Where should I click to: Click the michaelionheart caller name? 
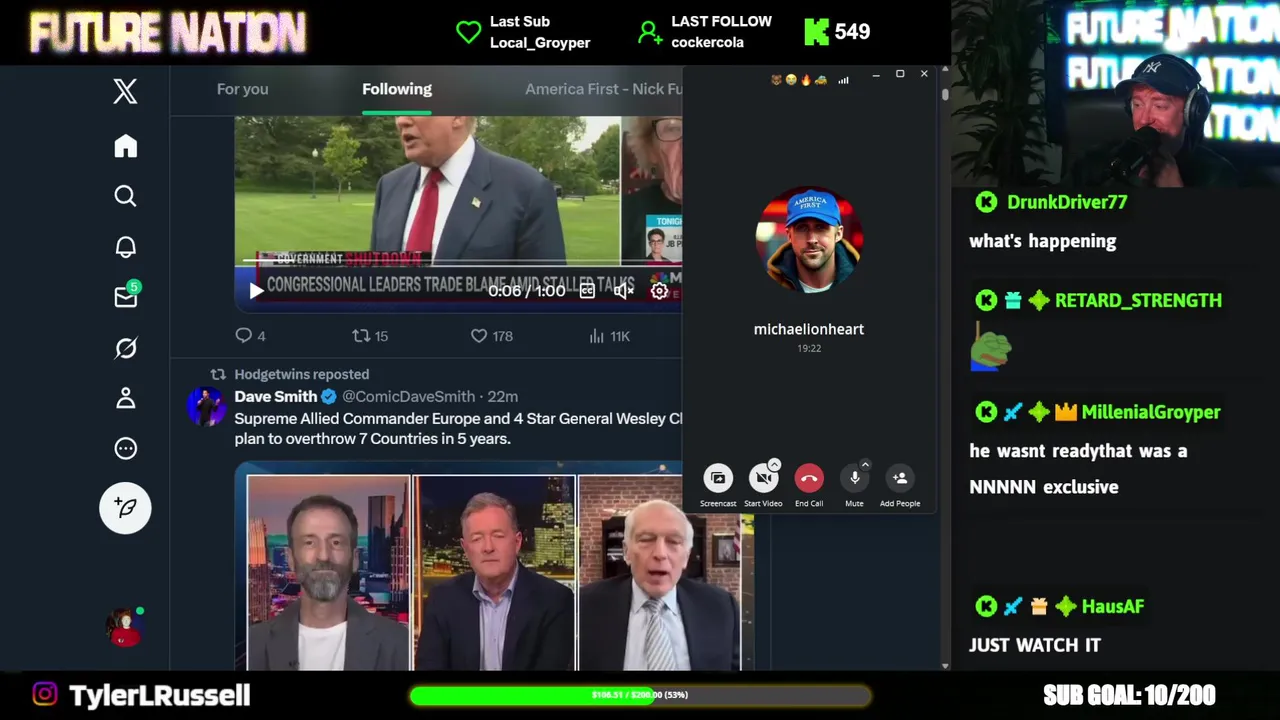point(809,329)
